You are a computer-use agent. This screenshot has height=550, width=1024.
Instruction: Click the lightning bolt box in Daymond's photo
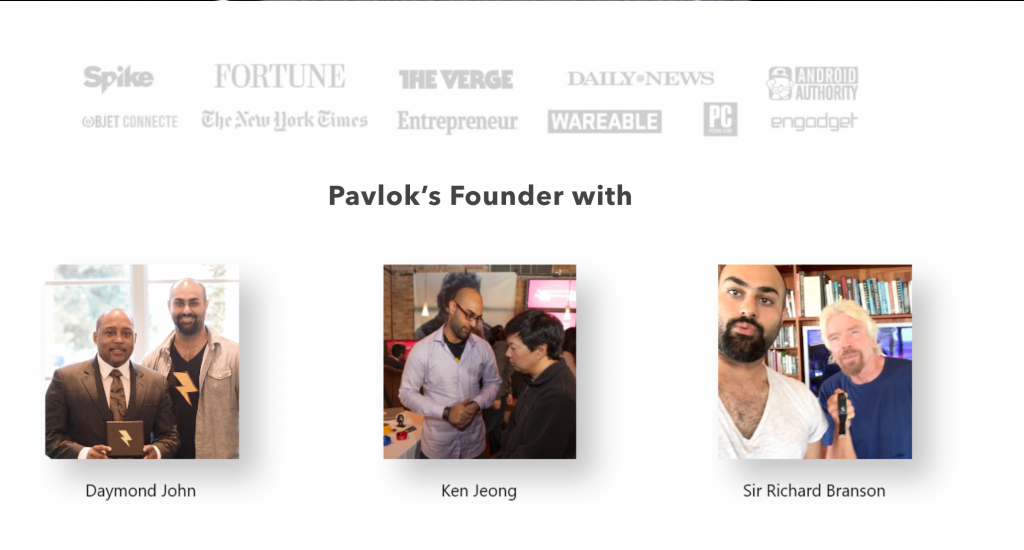(x=125, y=438)
